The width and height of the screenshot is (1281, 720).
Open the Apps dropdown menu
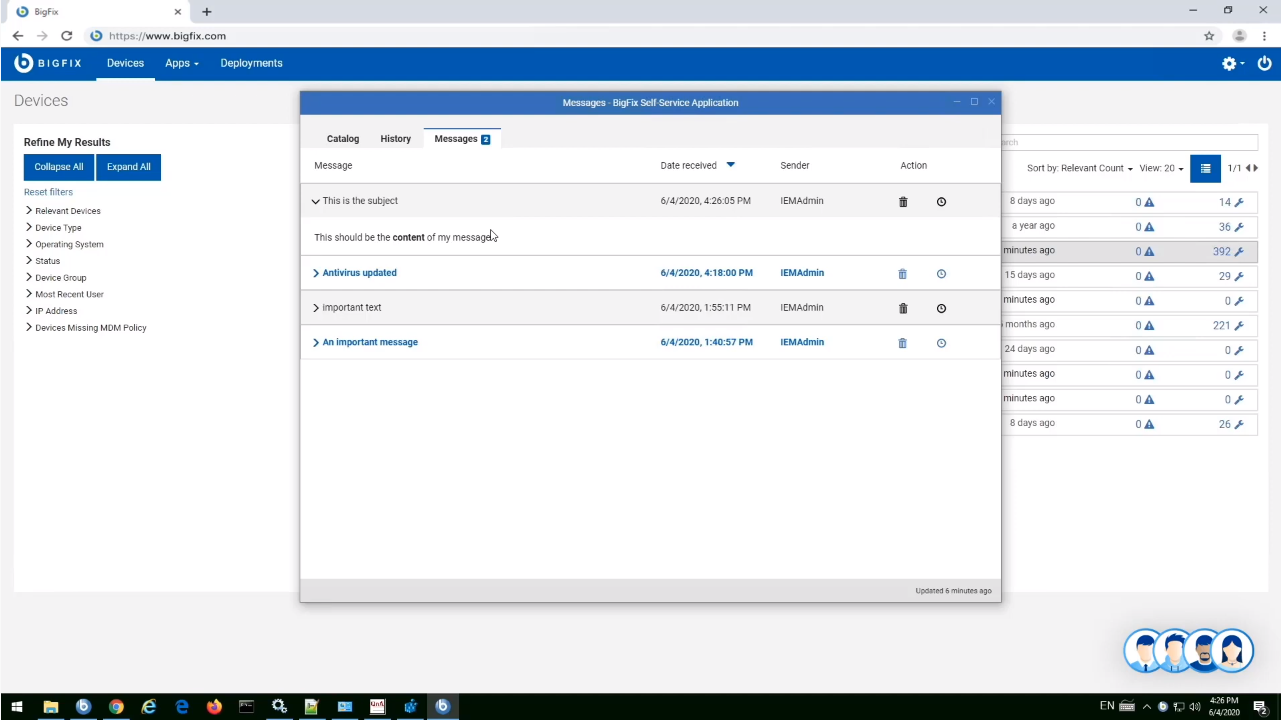pyautogui.click(x=182, y=63)
